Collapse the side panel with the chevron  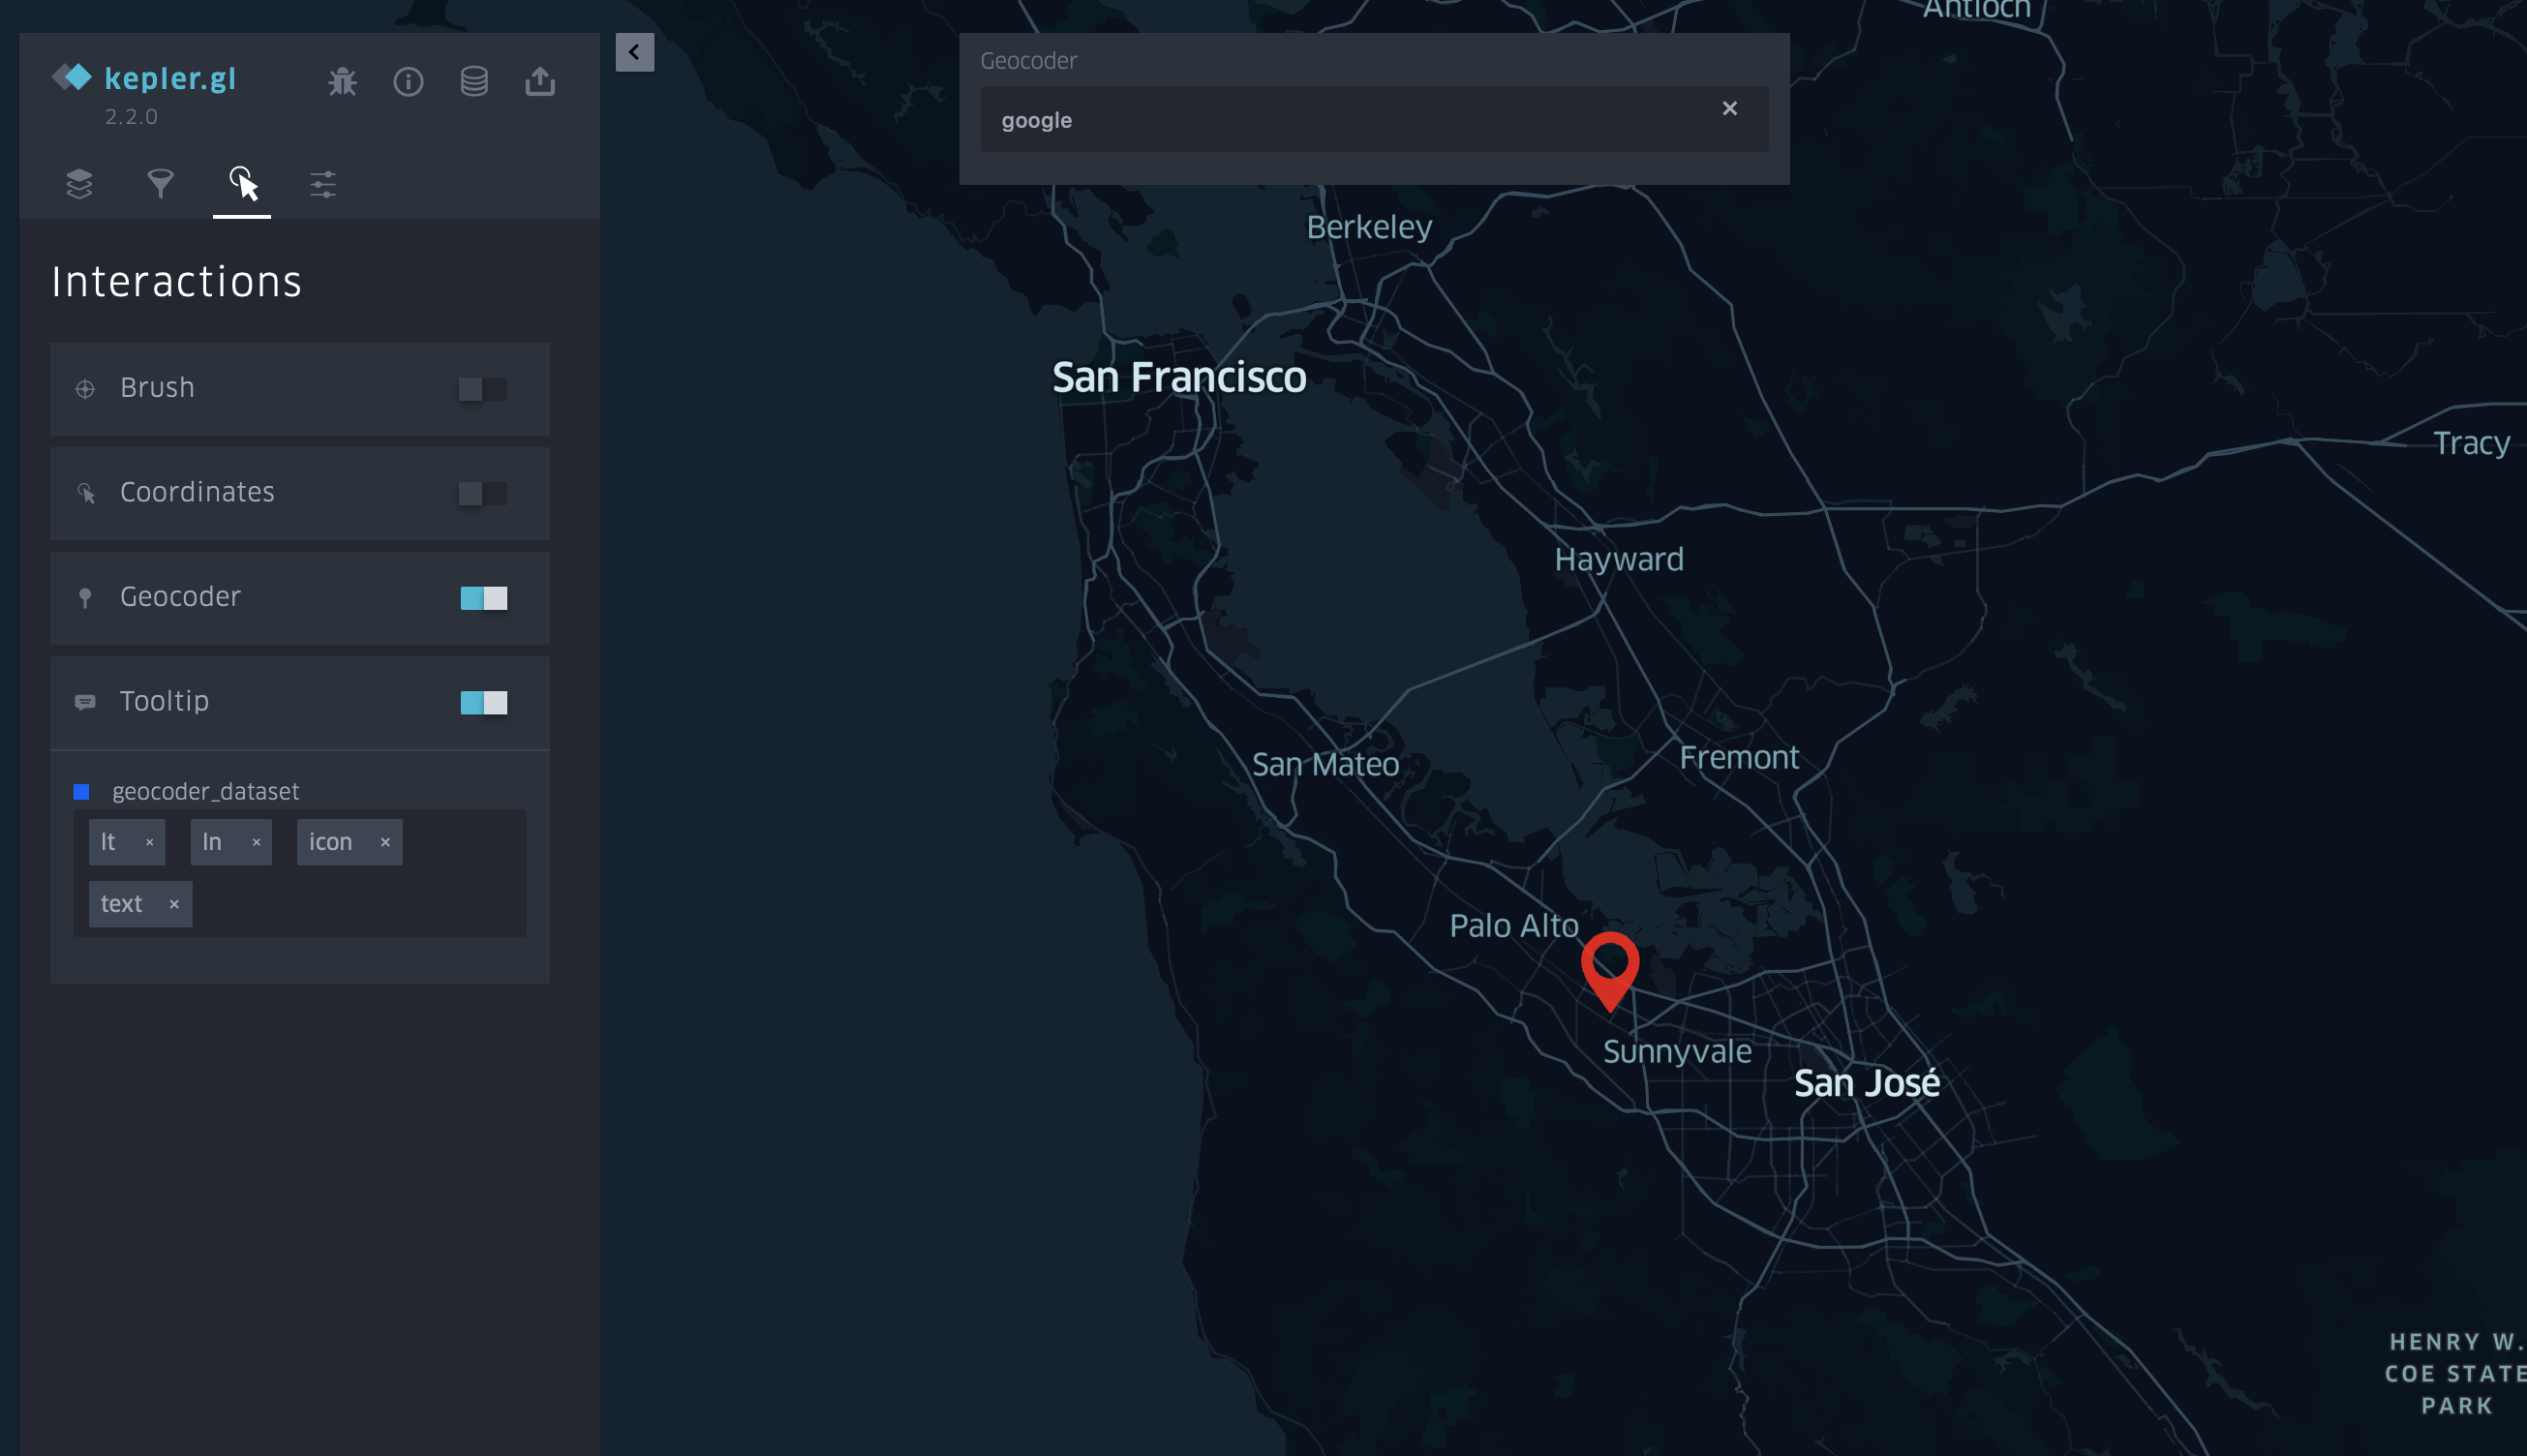point(636,52)
